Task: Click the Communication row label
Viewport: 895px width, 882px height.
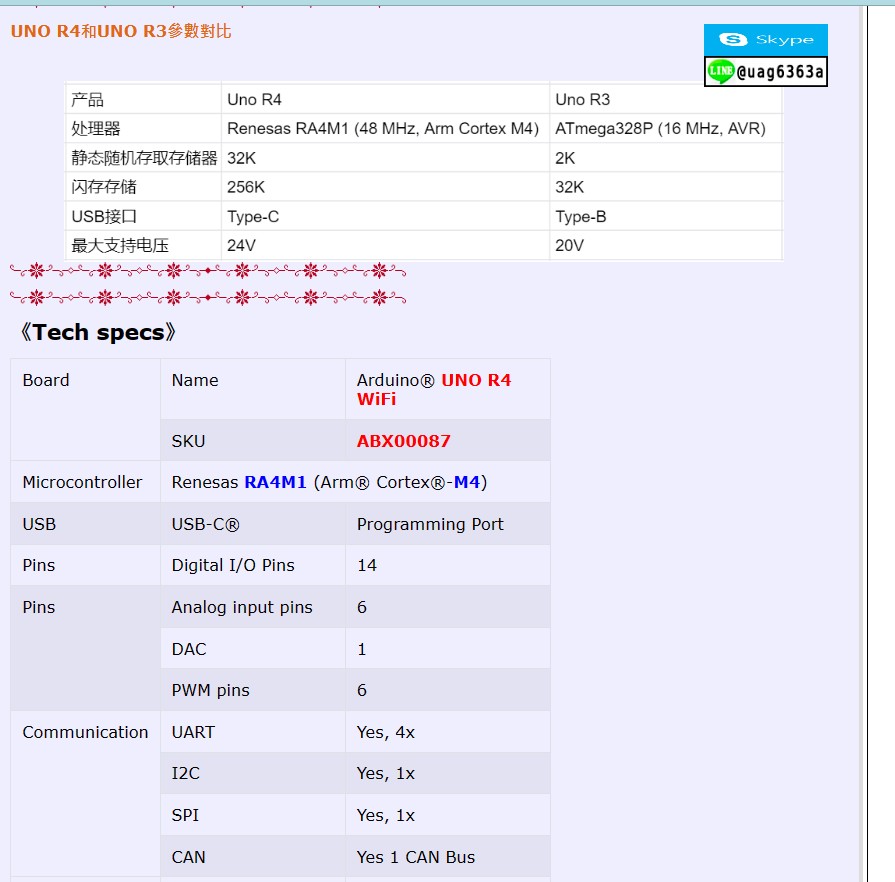Action: point(85,732)
